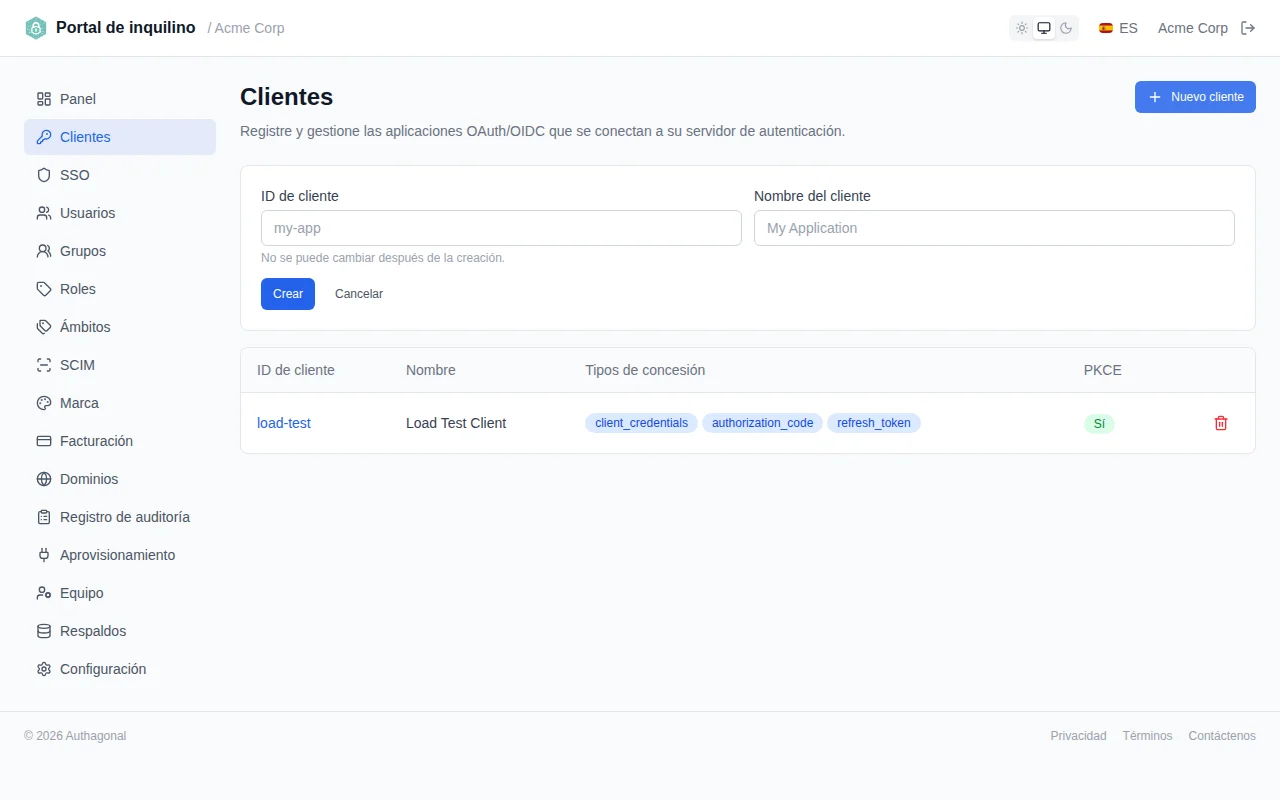Click the Registro de auditoría clipboard icon

(44, 517)
